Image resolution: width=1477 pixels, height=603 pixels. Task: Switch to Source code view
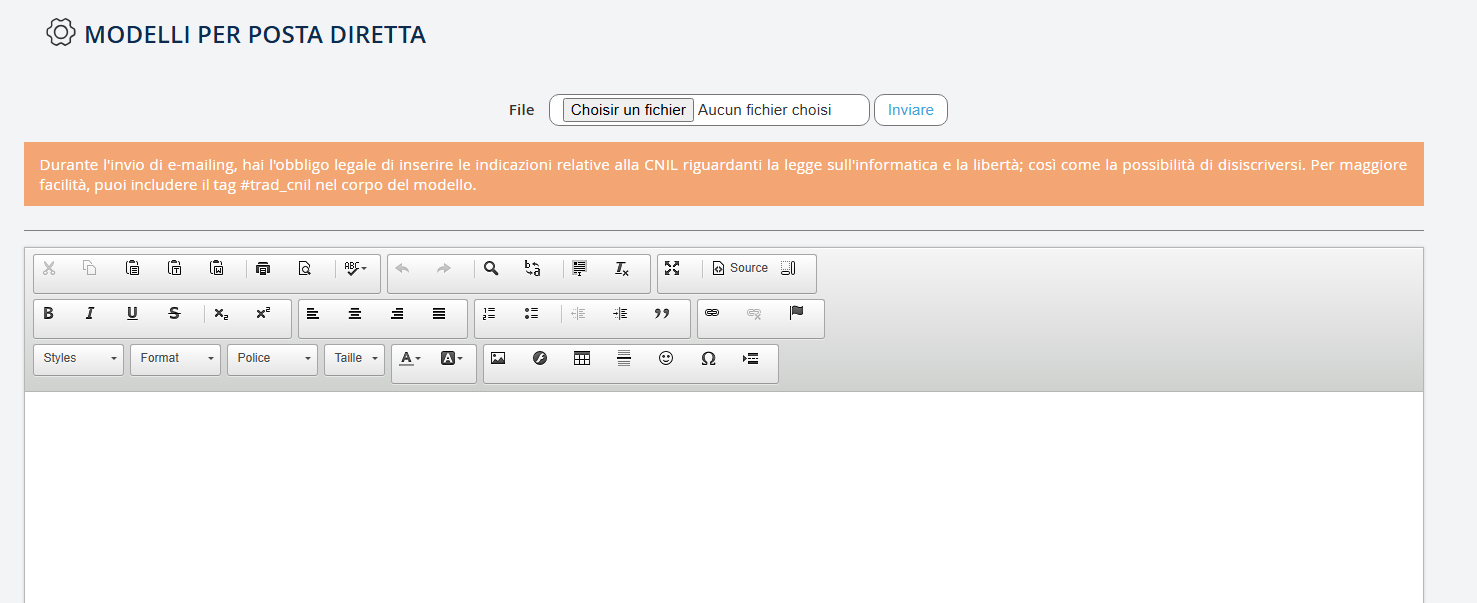[x=740, y=269]
